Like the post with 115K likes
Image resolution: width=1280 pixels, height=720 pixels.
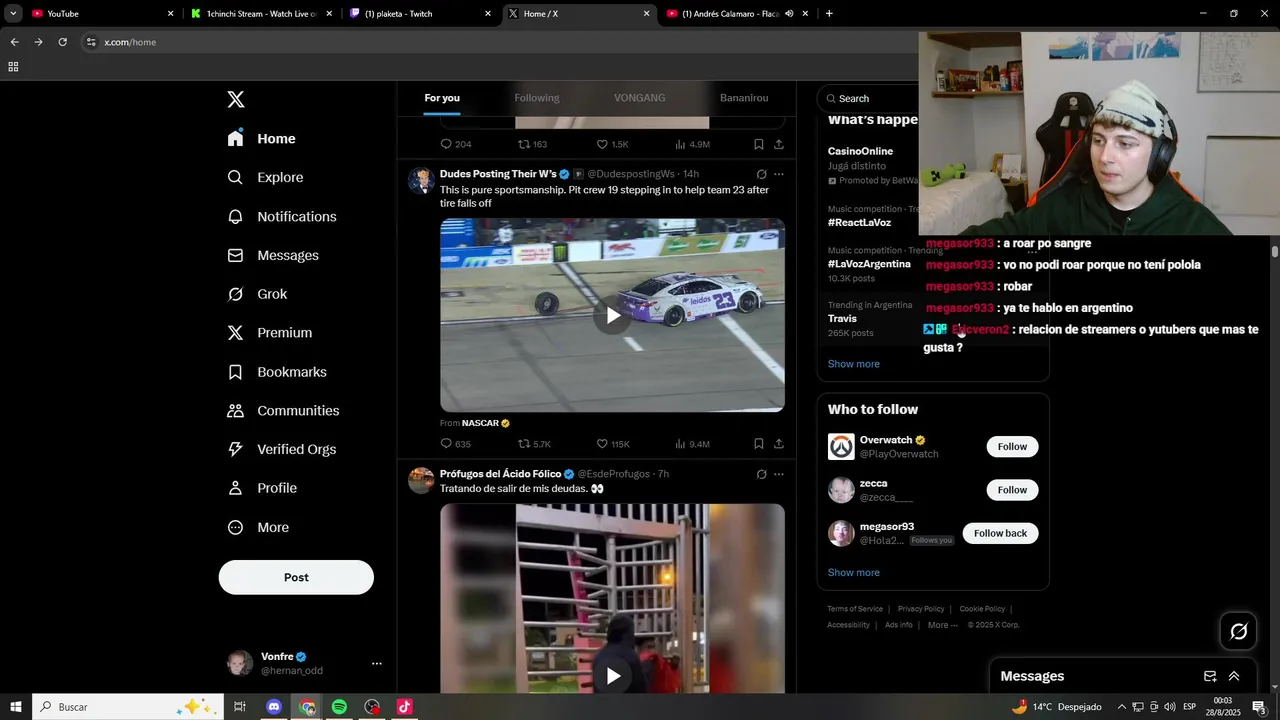pos(613,444)
